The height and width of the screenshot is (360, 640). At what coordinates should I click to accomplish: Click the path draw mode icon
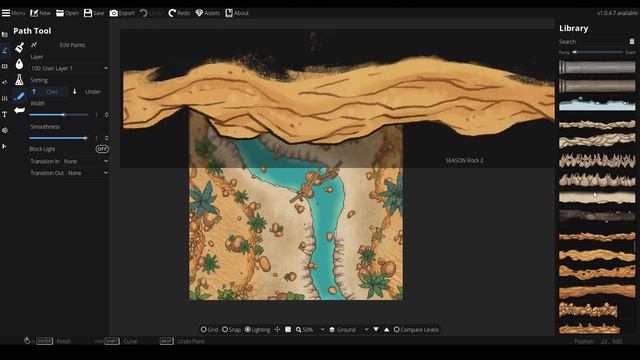pyautogui.click(x=34, y=45)
